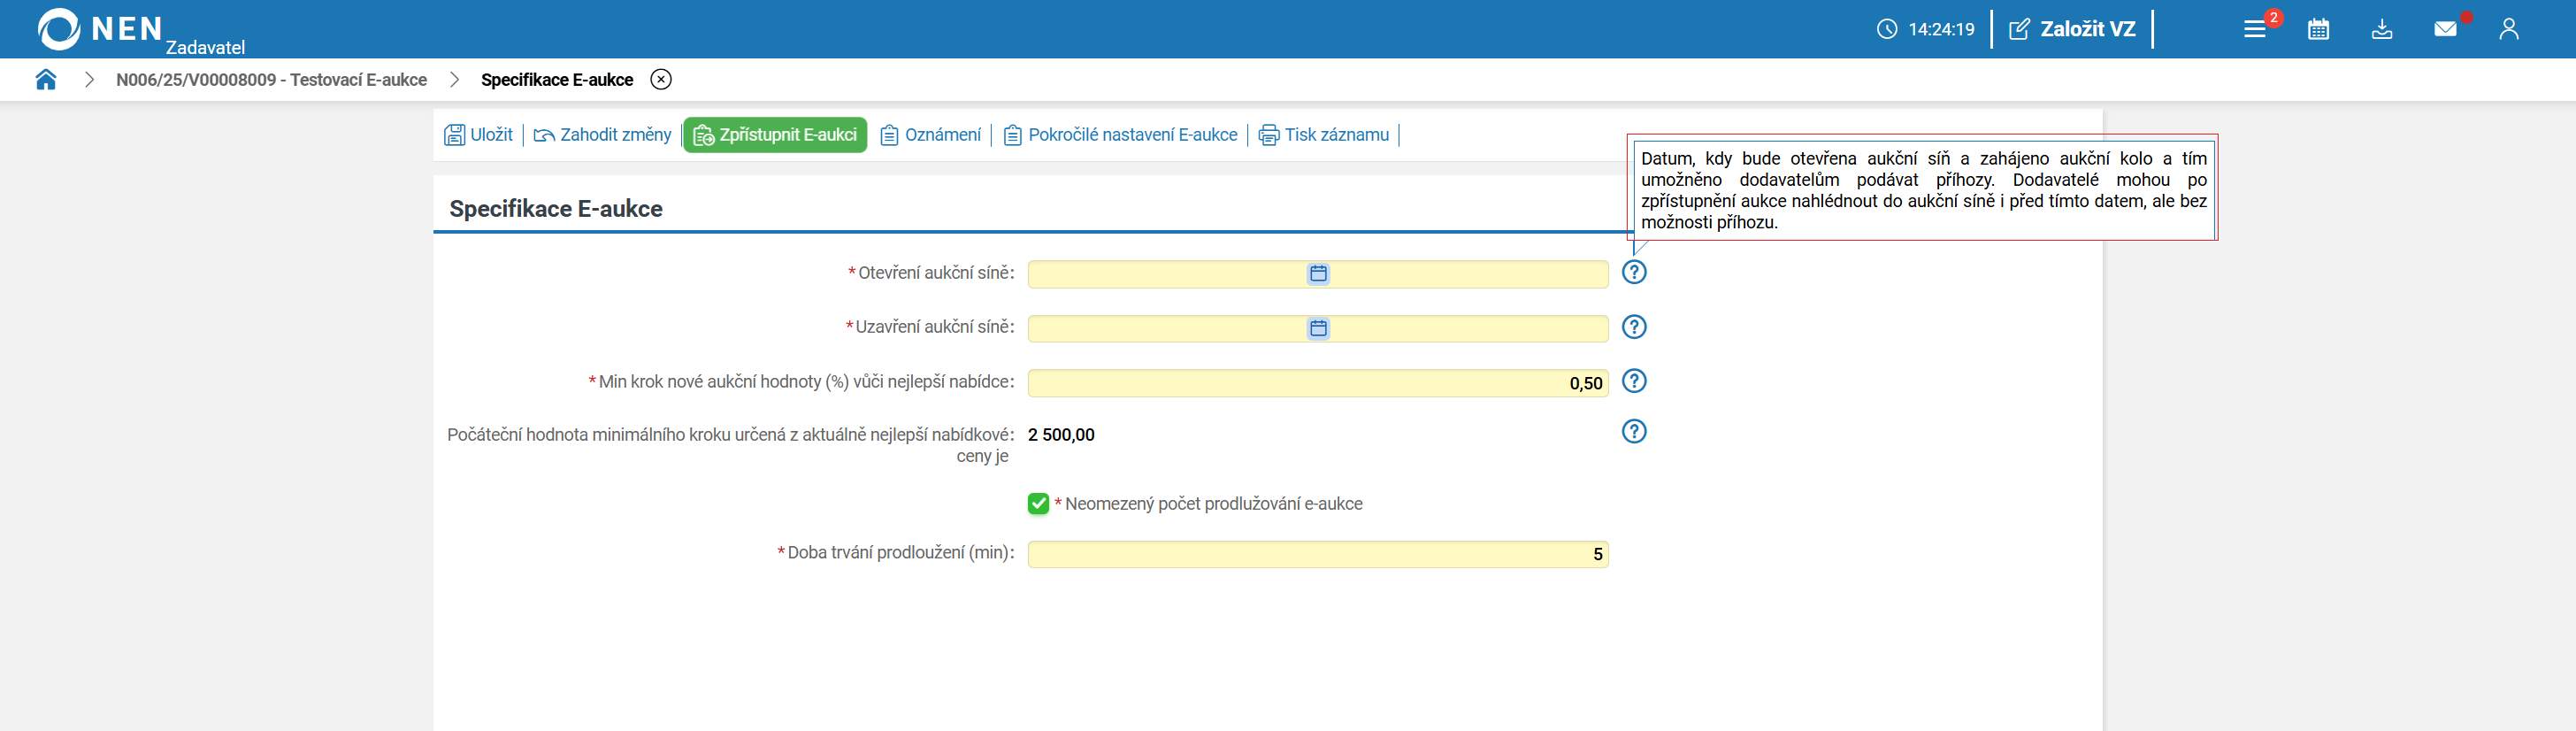Show help for Min krok field
Image resolution: width=2576 pixels, height=731 pixels.
pos(1634,381)
